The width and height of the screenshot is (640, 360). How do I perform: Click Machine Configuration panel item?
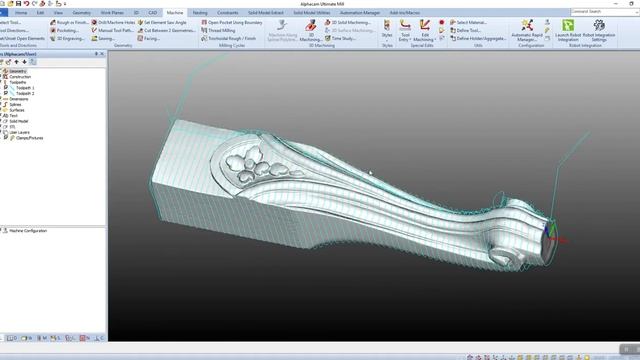(28, 231)
